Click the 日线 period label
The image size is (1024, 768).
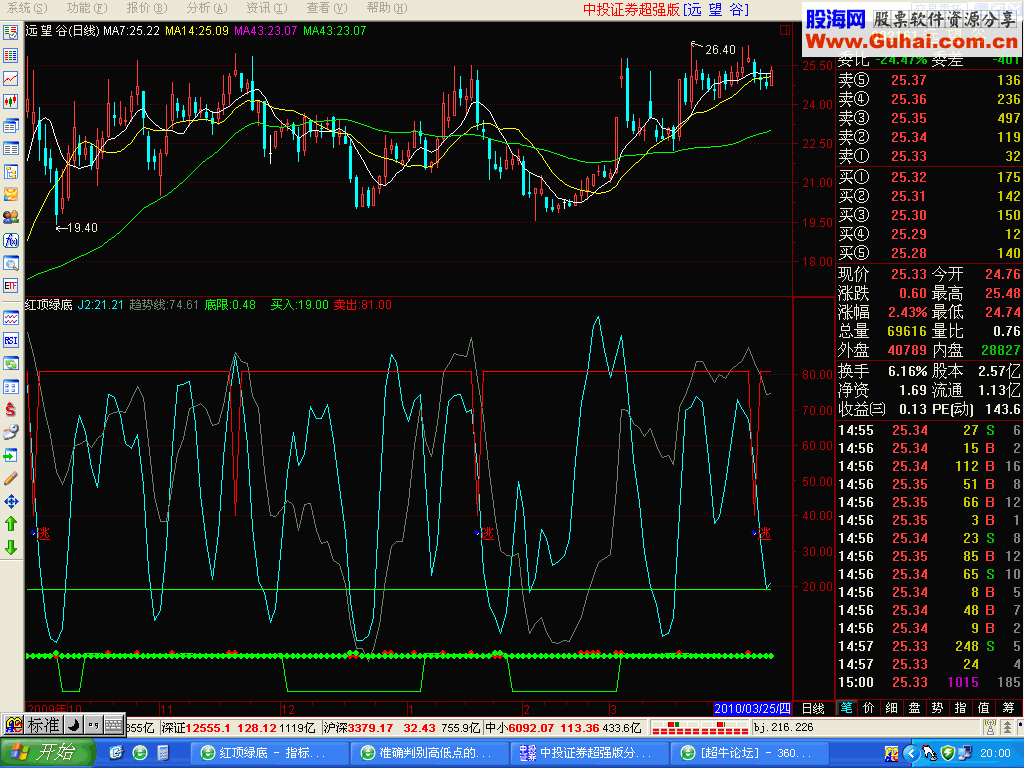813,709
